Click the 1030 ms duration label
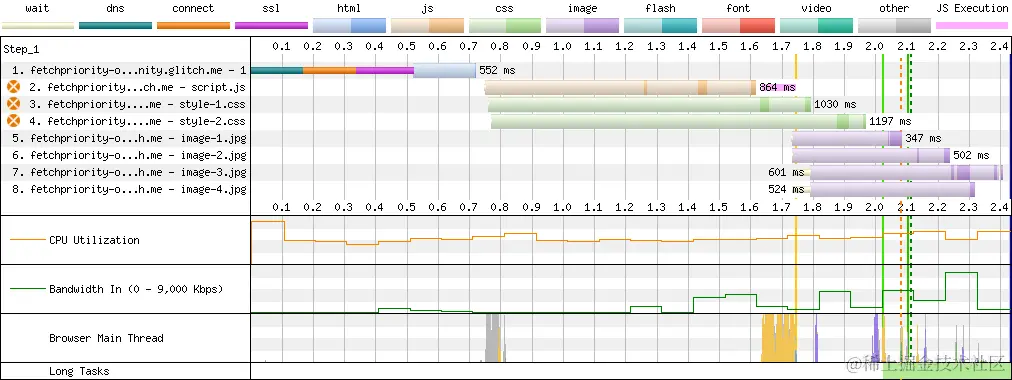 click(835, 105)
